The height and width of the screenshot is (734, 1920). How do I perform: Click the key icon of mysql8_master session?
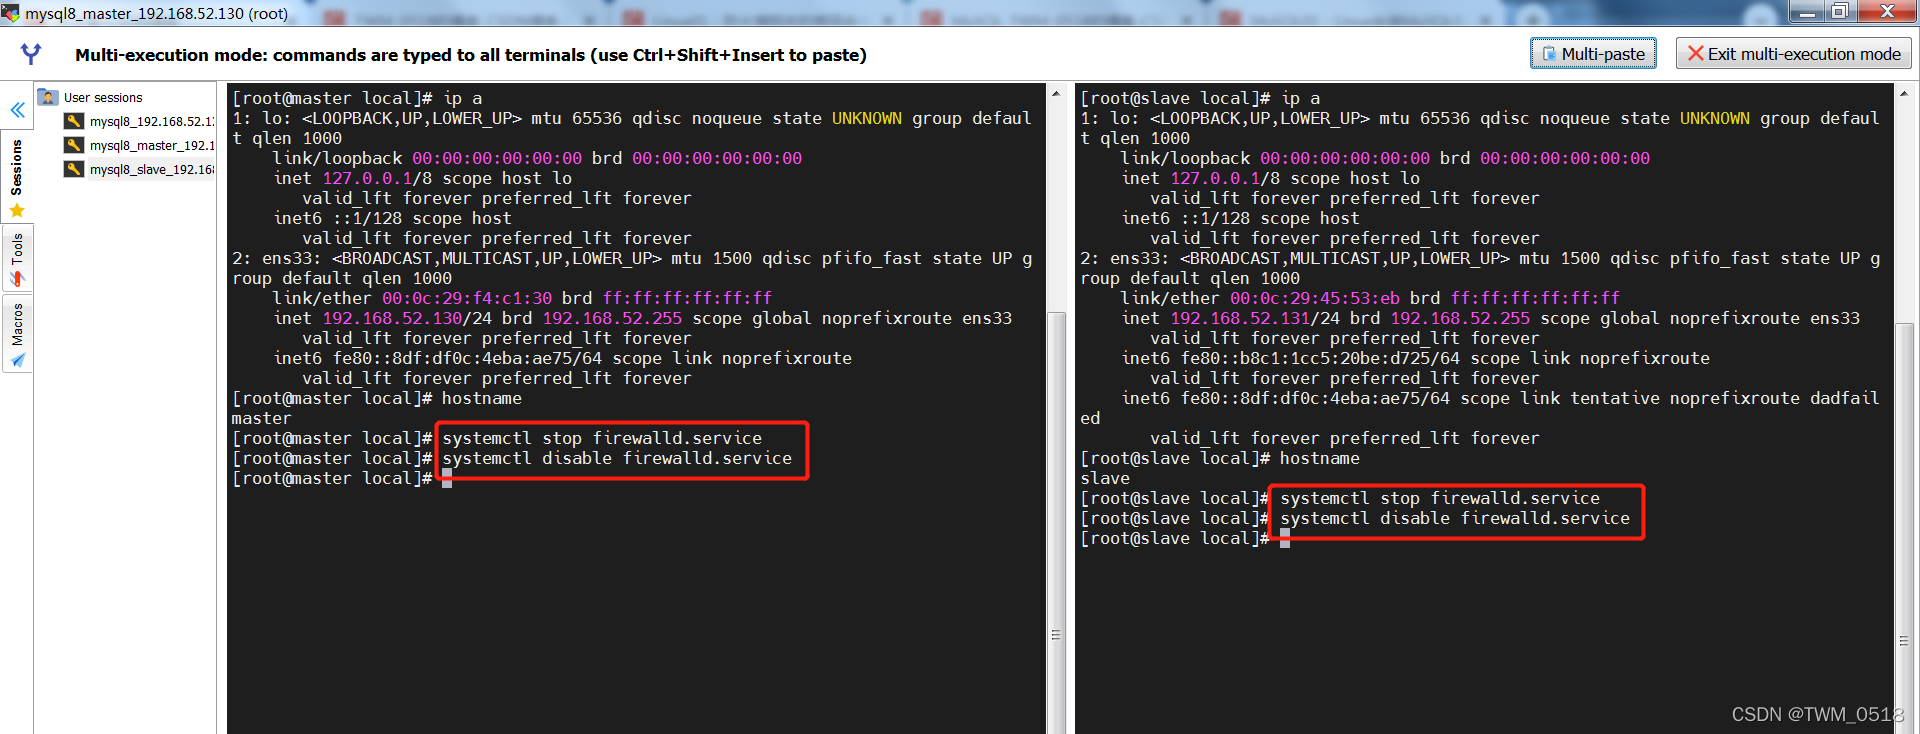coord(74,145)
